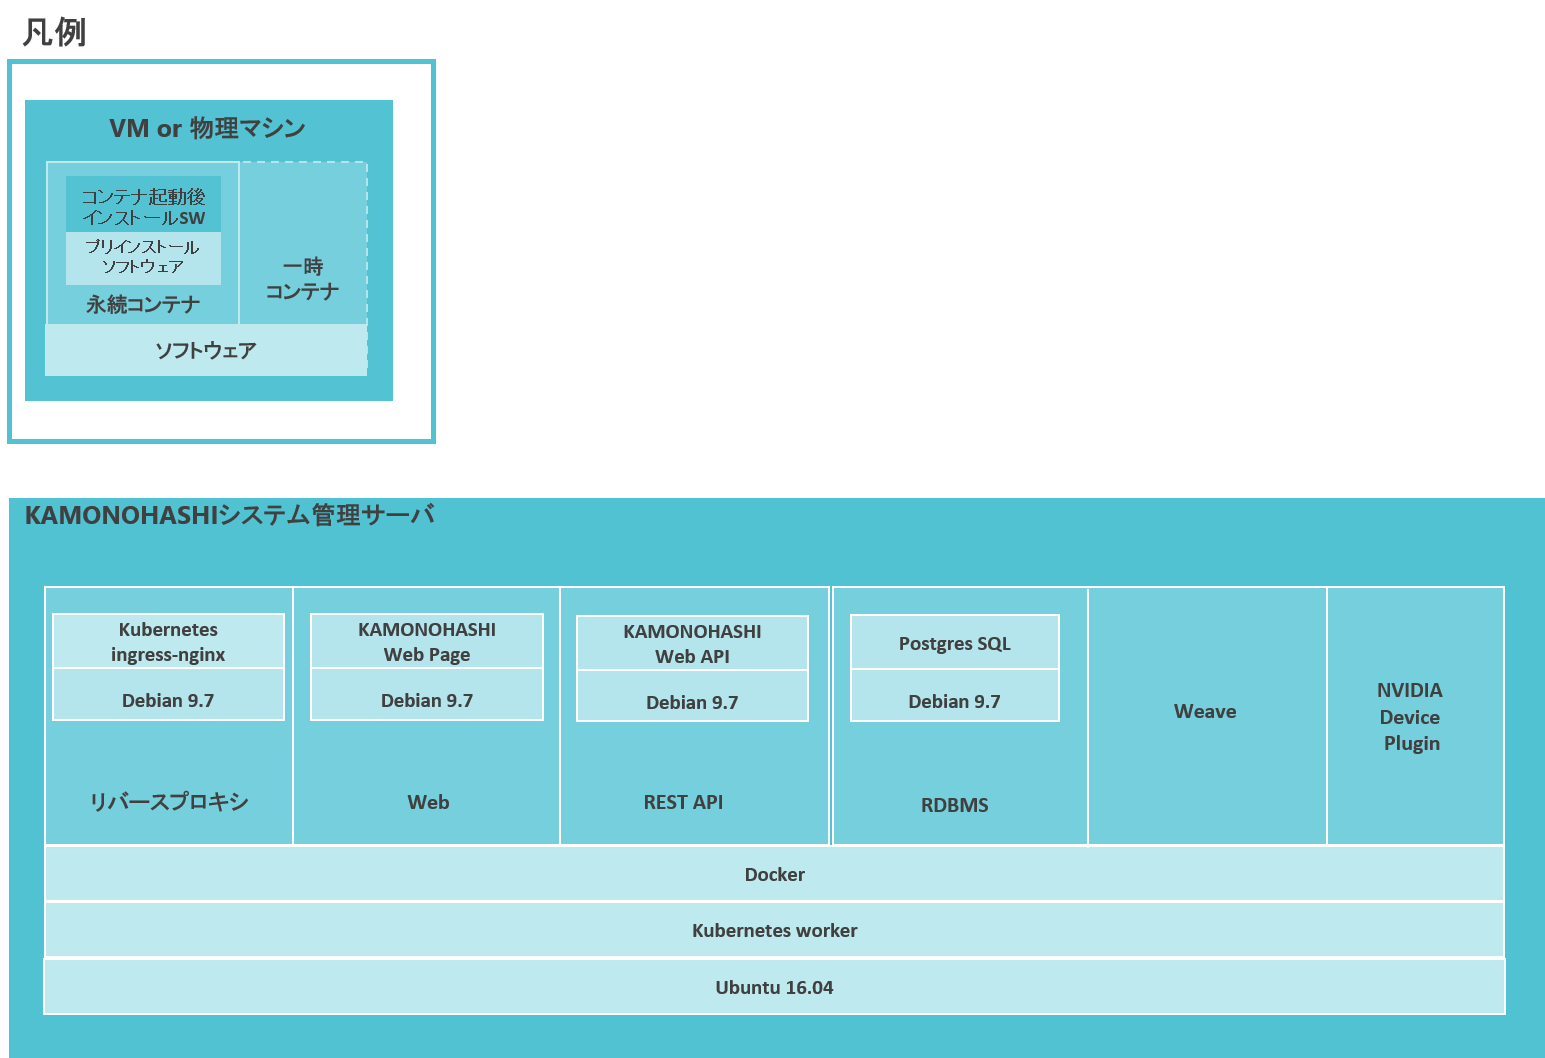
Task: Click the RDBMS label
Action: 953,804
